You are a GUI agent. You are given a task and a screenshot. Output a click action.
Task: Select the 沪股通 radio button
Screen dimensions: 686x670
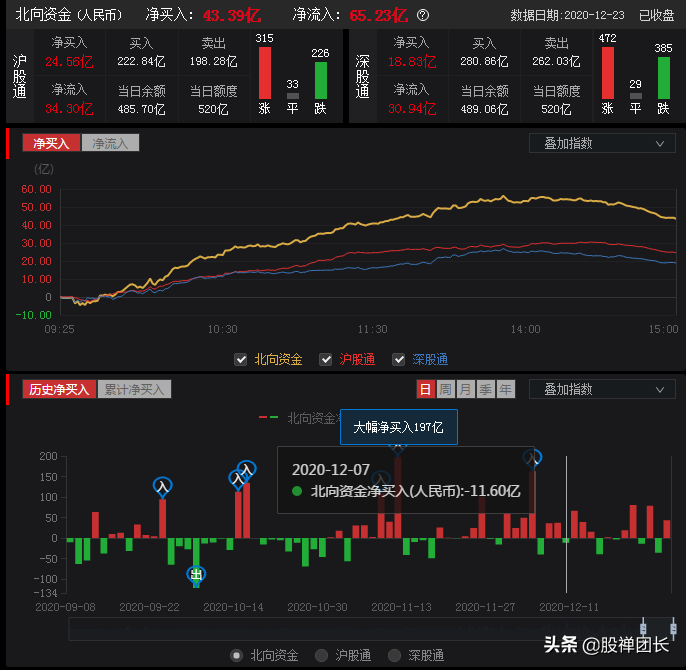pyautogui.click(x=322, y=655)
